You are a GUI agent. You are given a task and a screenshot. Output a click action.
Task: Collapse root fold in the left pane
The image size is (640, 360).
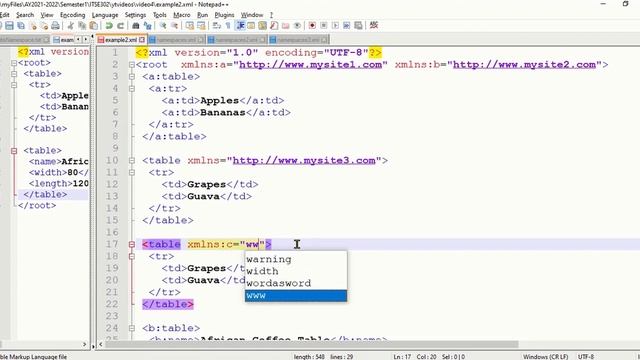14,63
